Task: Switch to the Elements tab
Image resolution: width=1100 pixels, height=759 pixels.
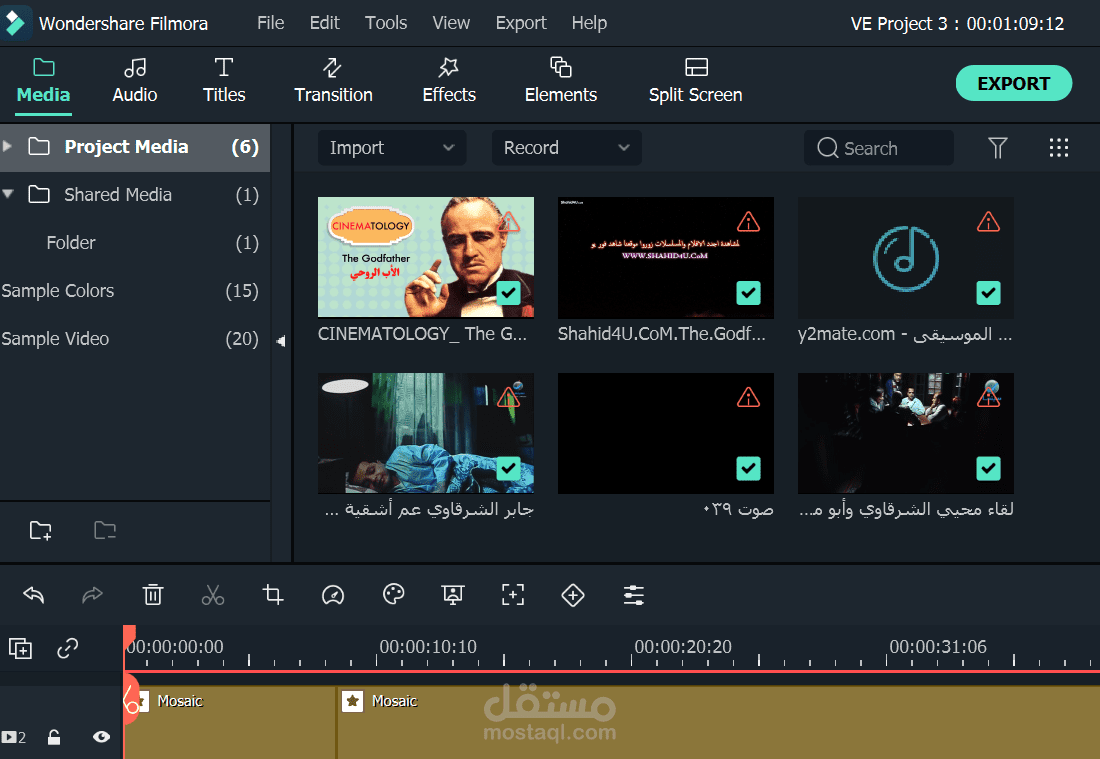Action: coord(561,81)
